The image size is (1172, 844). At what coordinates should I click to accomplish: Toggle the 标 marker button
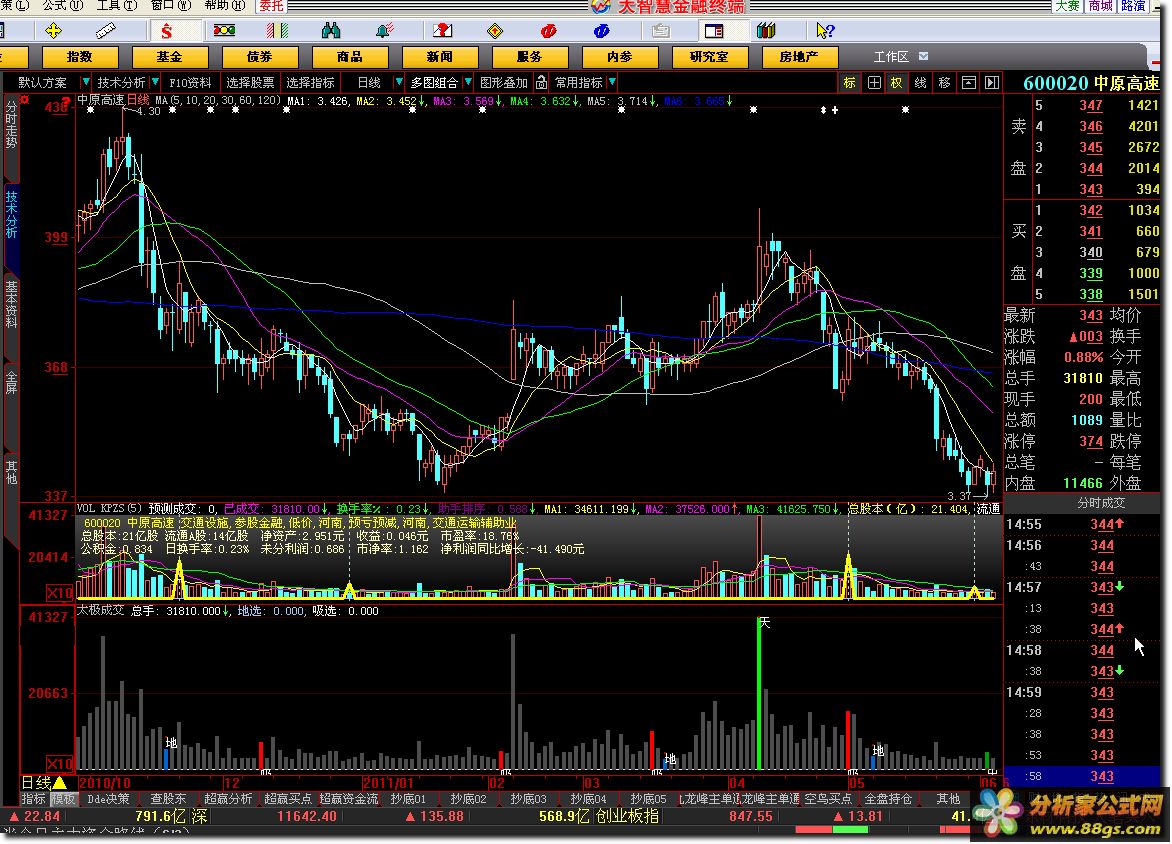[x=850, y=82]
